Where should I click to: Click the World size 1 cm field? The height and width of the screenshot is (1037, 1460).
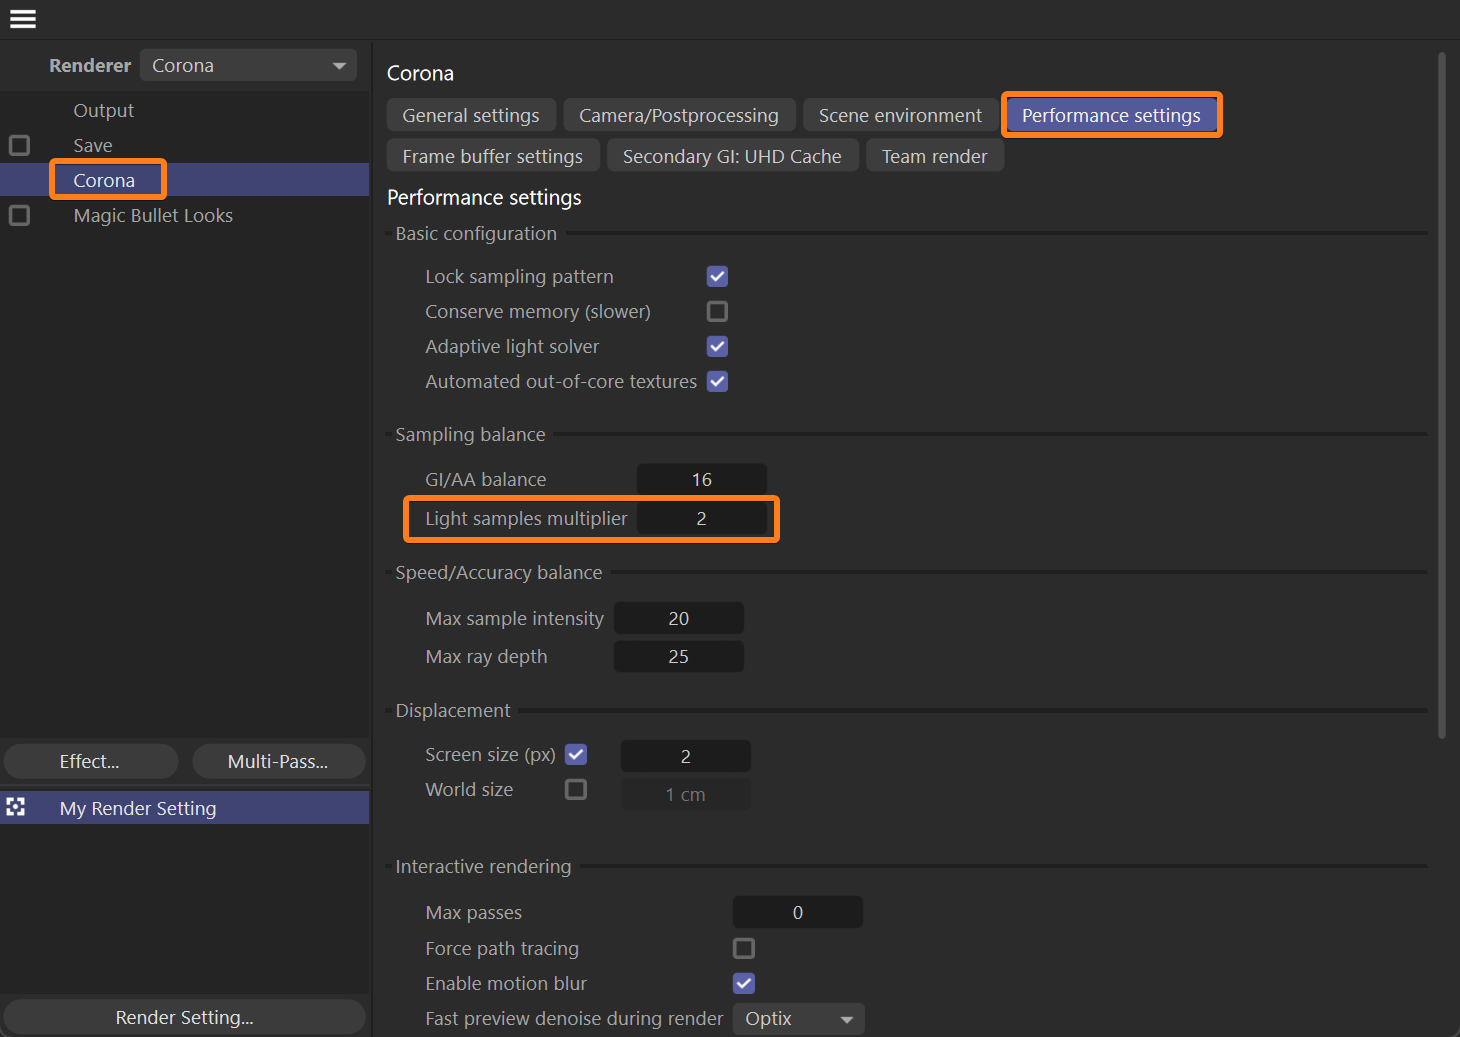[686, 794]
